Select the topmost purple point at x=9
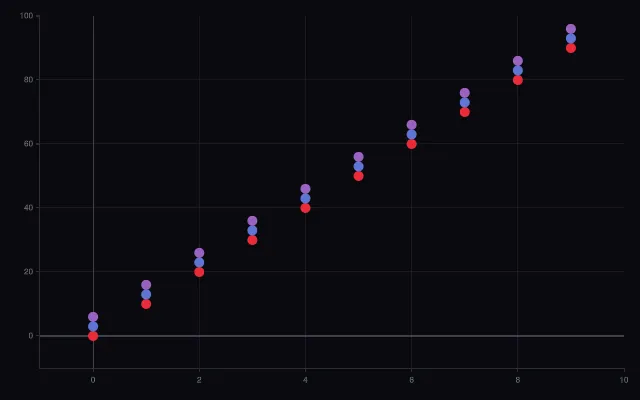 click(571, 29)
